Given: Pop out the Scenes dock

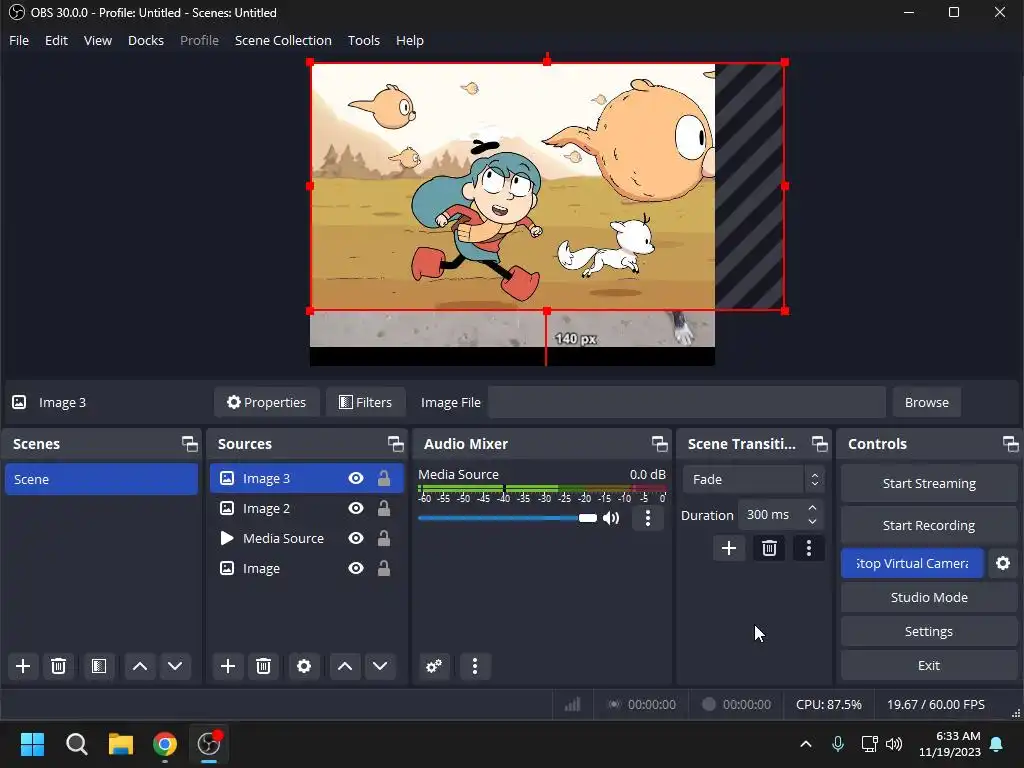Looking at the screenshot, I should [190, 444].
